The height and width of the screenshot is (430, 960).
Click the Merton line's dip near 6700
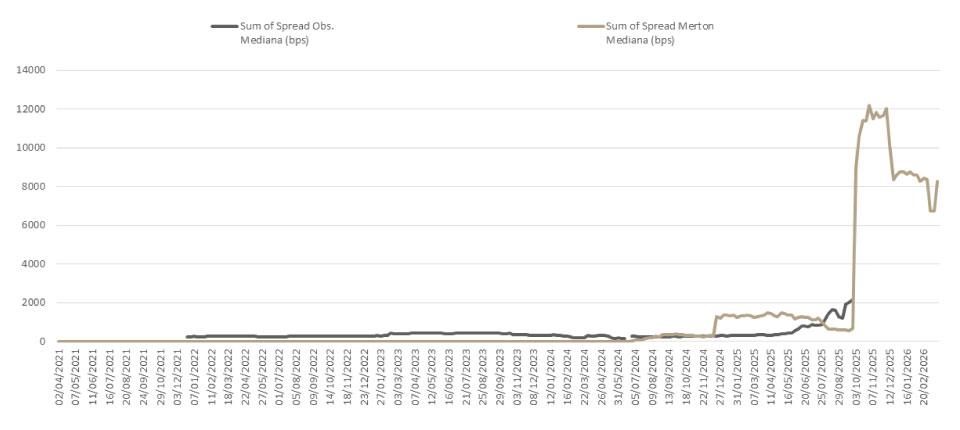pyautogui.click(x=932, y=211)
